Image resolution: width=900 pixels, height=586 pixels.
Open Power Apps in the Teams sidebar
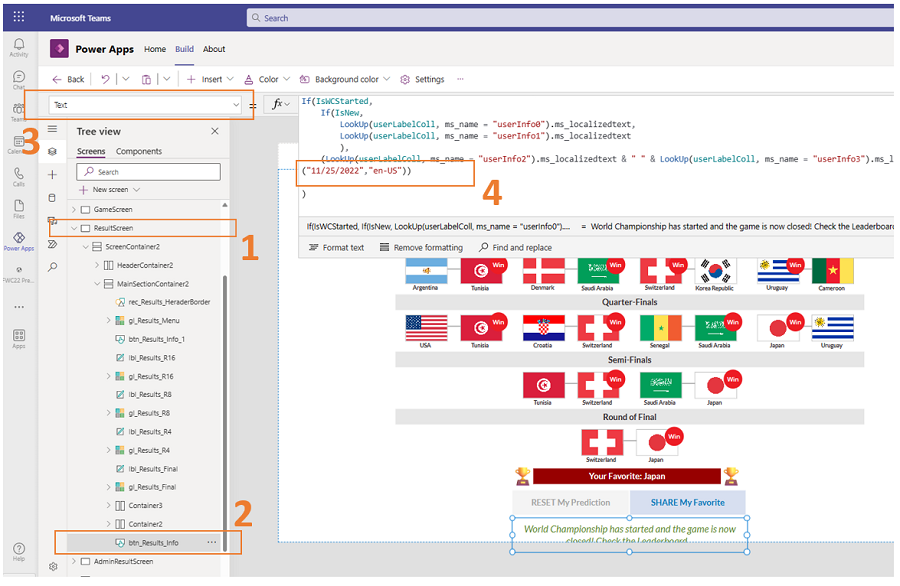coord(18,241)
